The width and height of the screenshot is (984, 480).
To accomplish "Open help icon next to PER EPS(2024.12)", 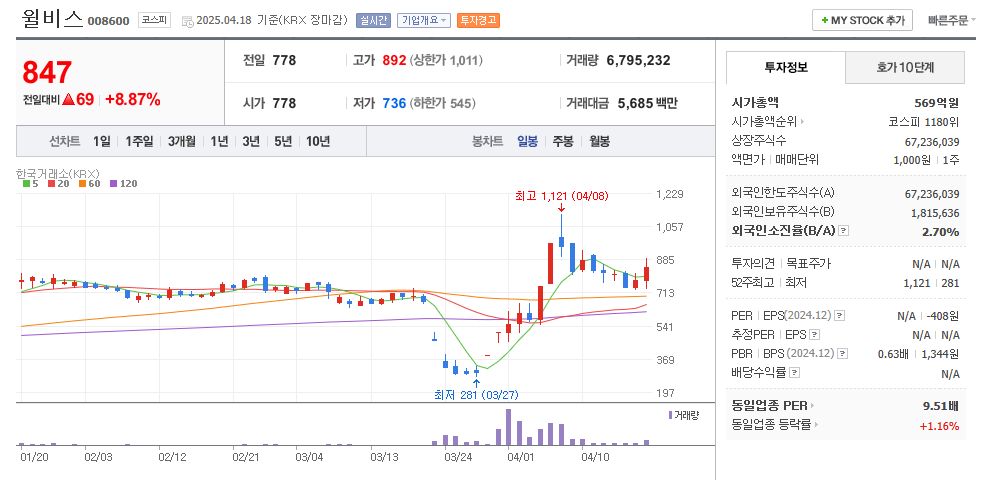I will pos(840,315).
